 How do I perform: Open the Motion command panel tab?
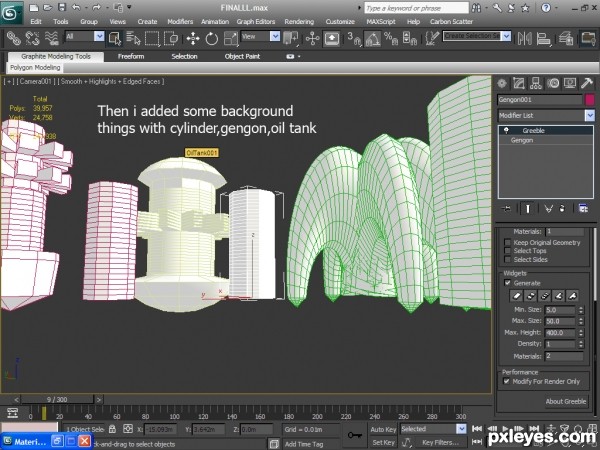[x=553, y=83]
